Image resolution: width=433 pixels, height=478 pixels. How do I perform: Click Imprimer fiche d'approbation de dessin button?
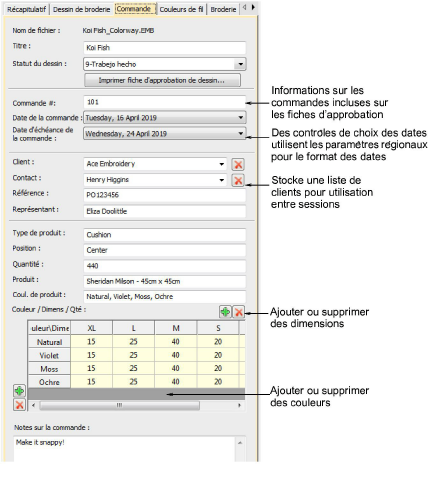(162, 80)
